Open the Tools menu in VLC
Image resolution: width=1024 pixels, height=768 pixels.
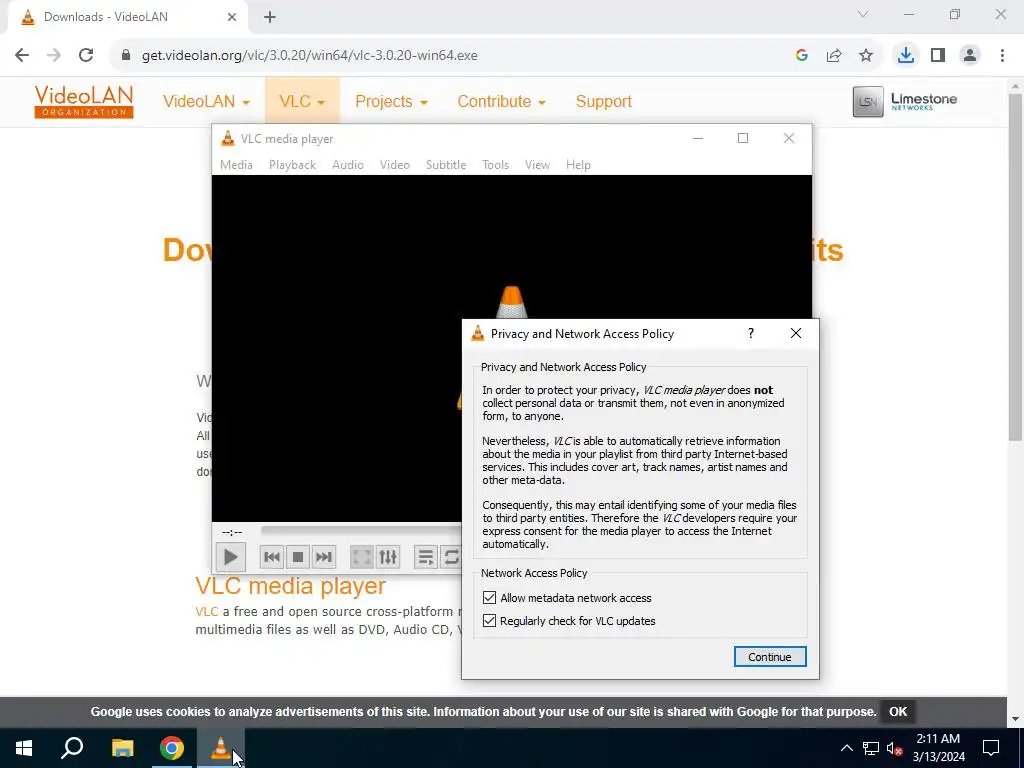point(495,165)
